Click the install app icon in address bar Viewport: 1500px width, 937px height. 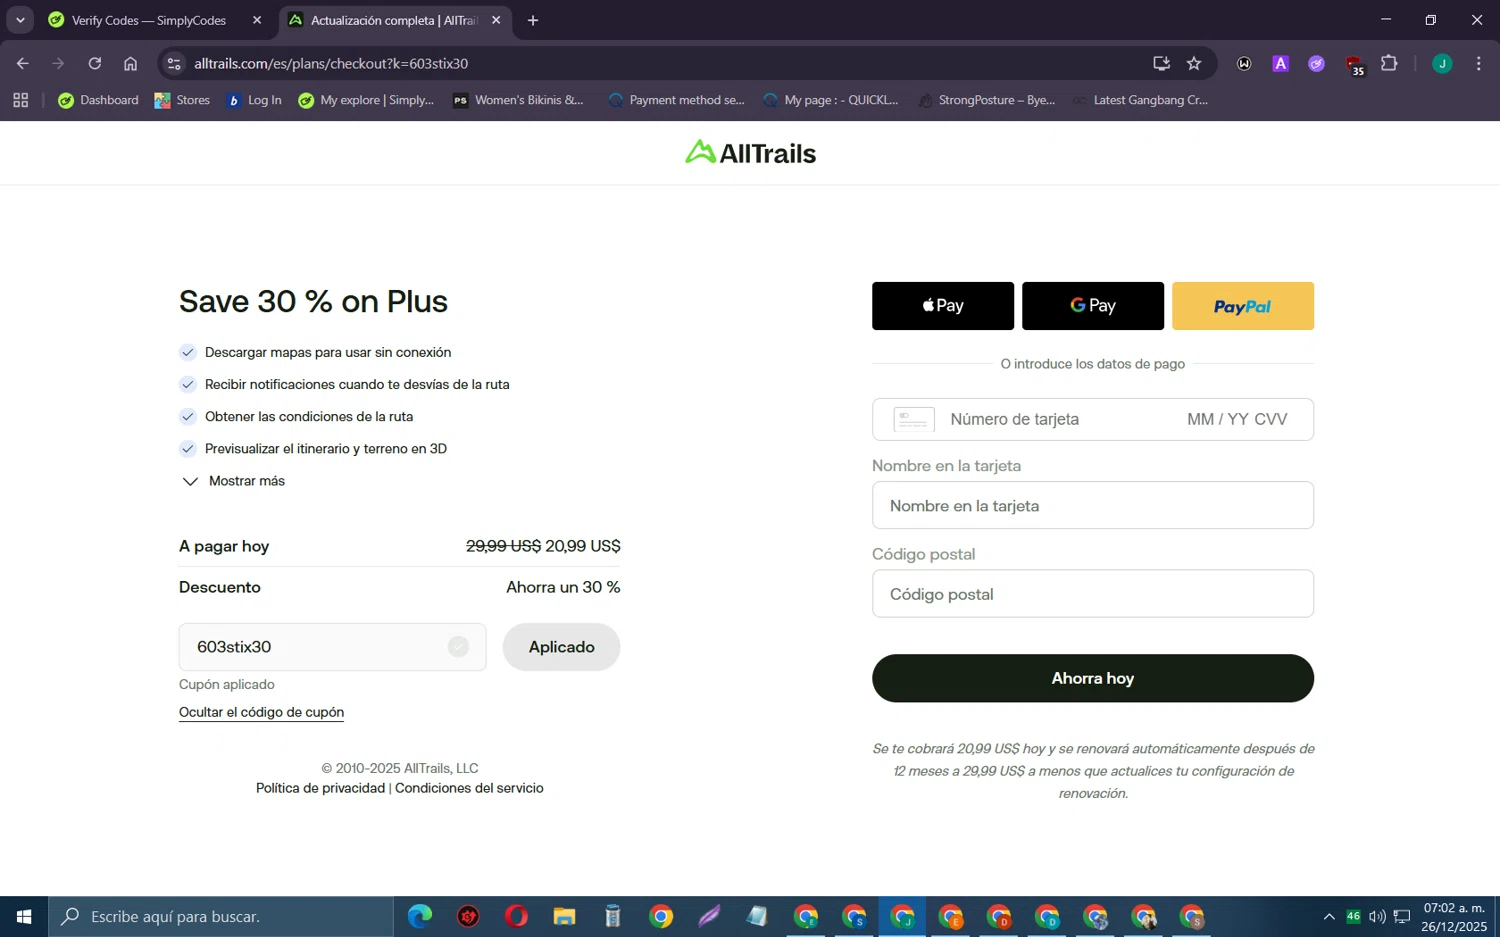tap(1161, 63)
